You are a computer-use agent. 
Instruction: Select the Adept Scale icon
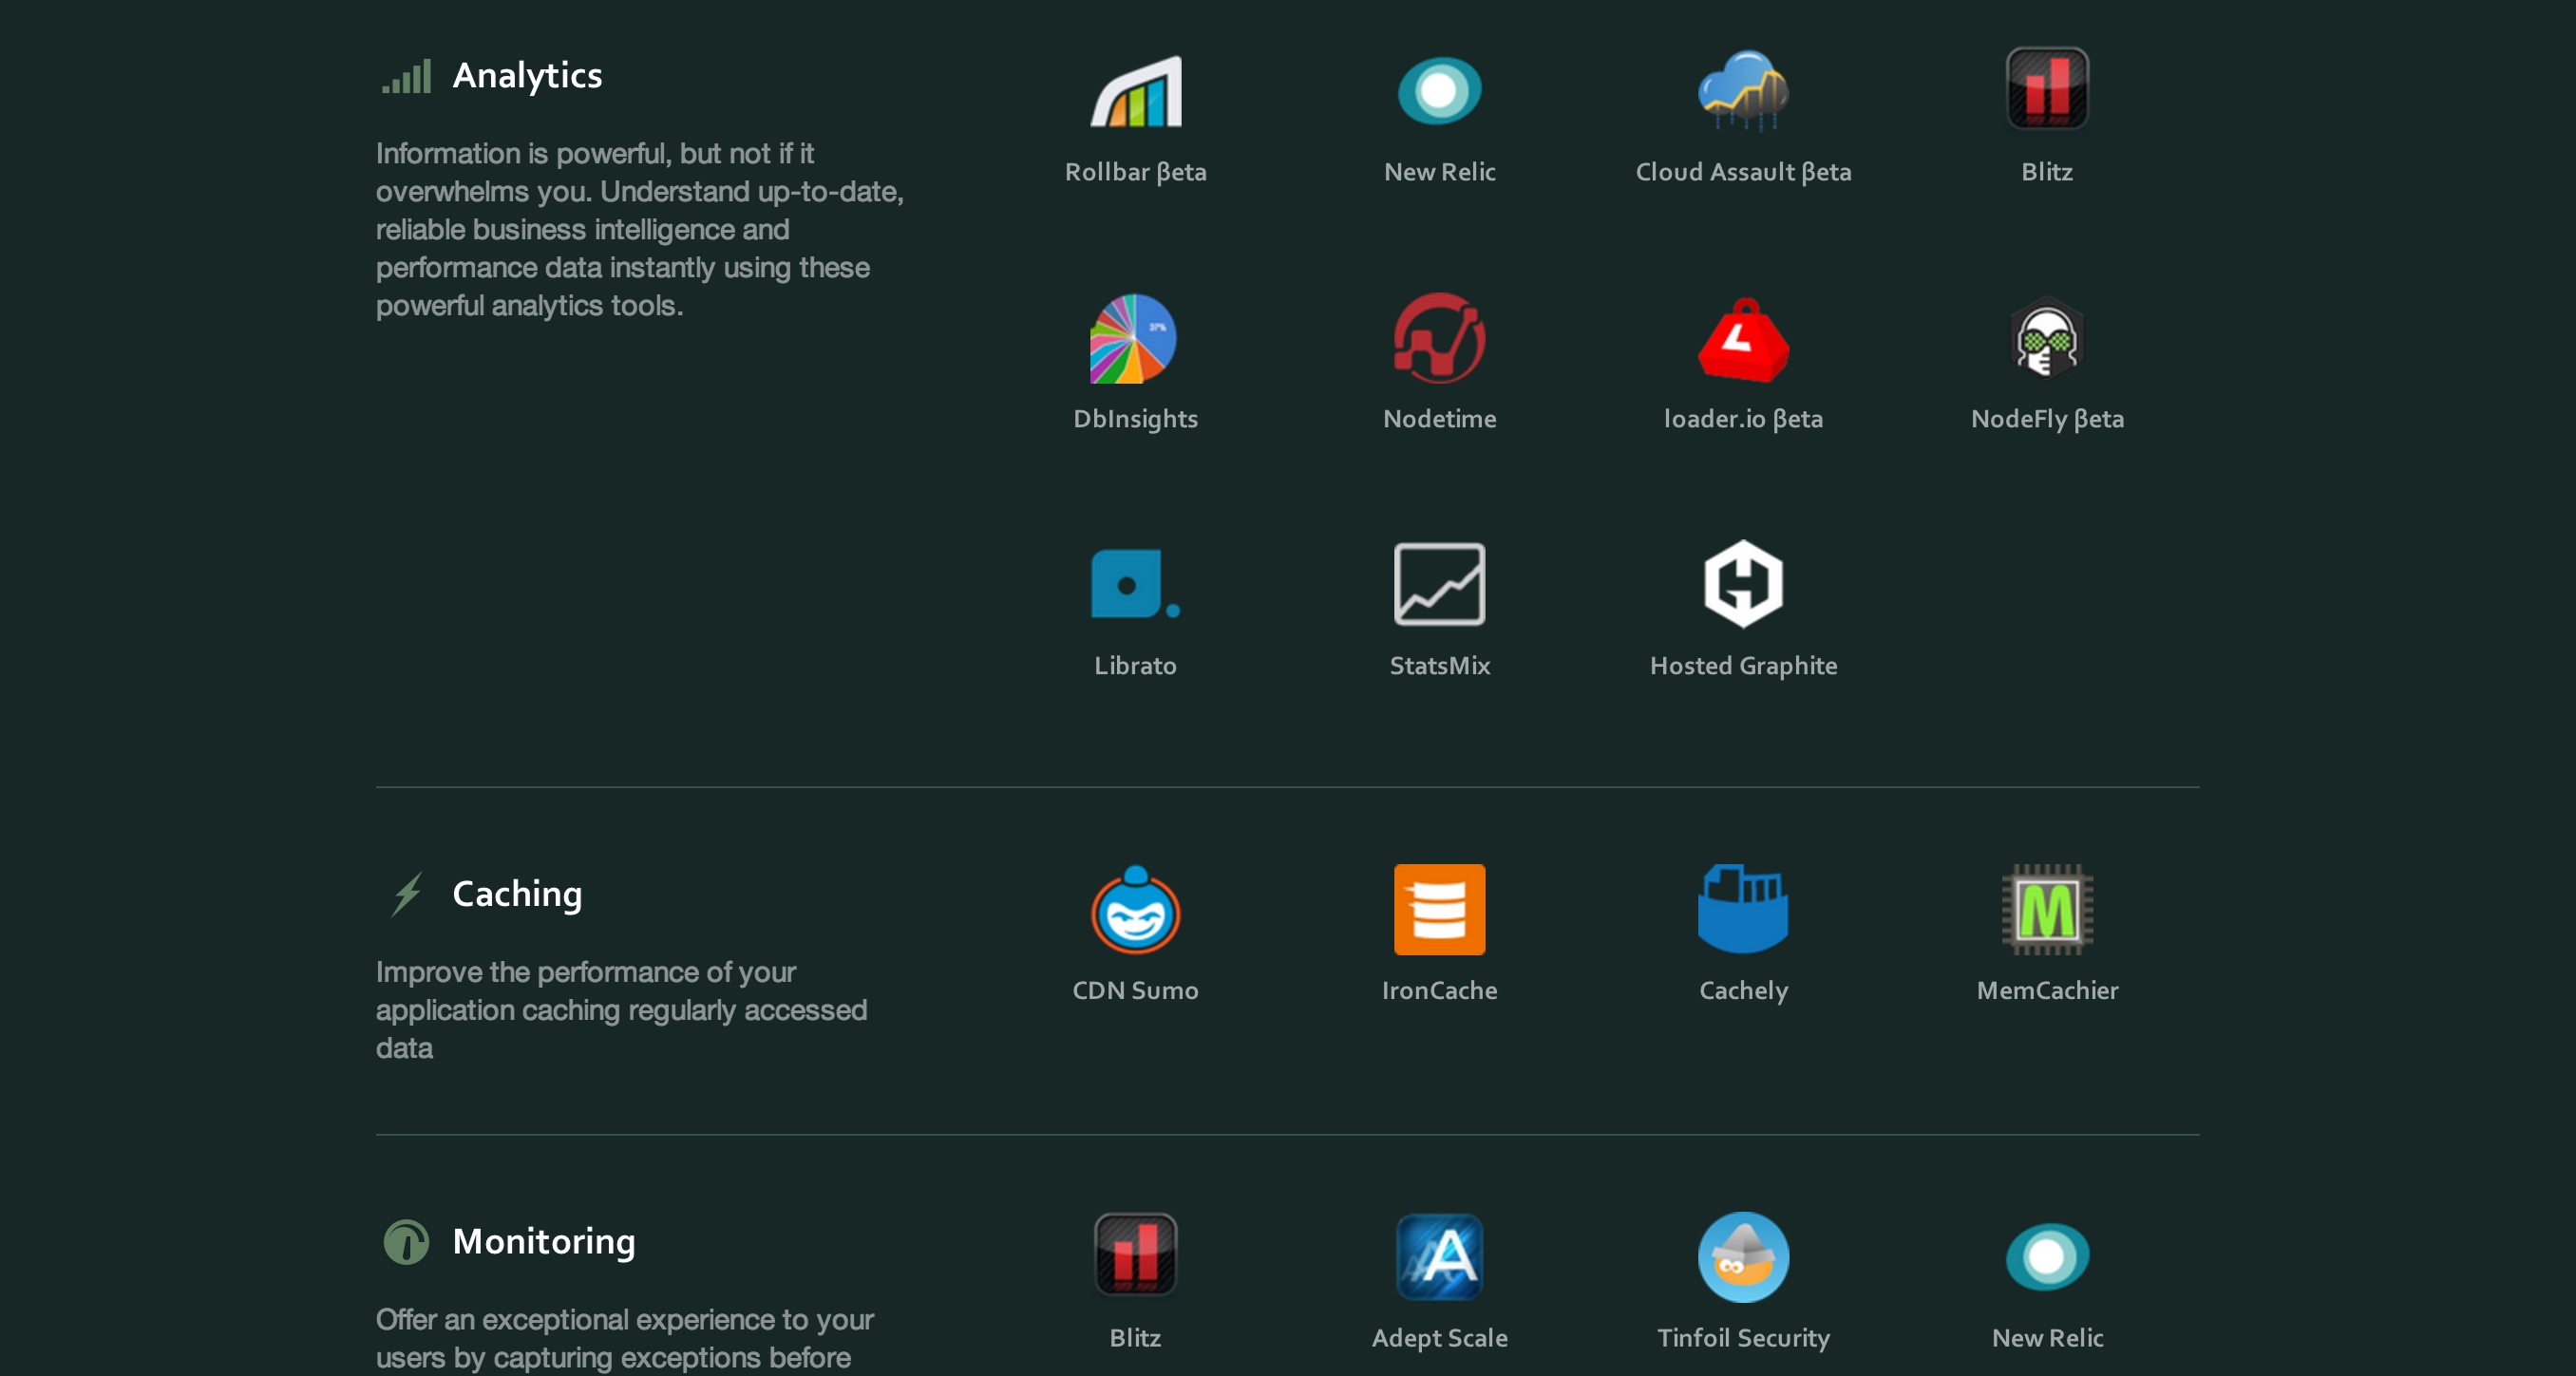tap(1439, 1256)
